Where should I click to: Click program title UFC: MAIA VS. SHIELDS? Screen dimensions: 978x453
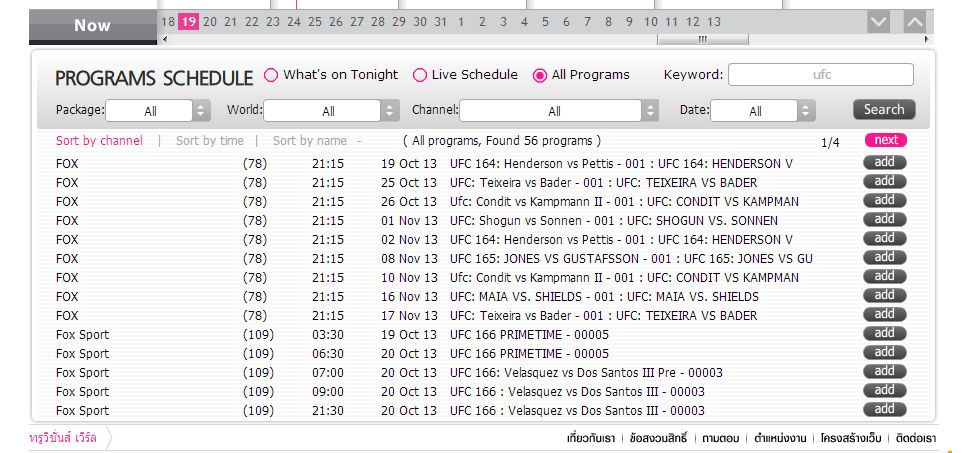point(604,297)
